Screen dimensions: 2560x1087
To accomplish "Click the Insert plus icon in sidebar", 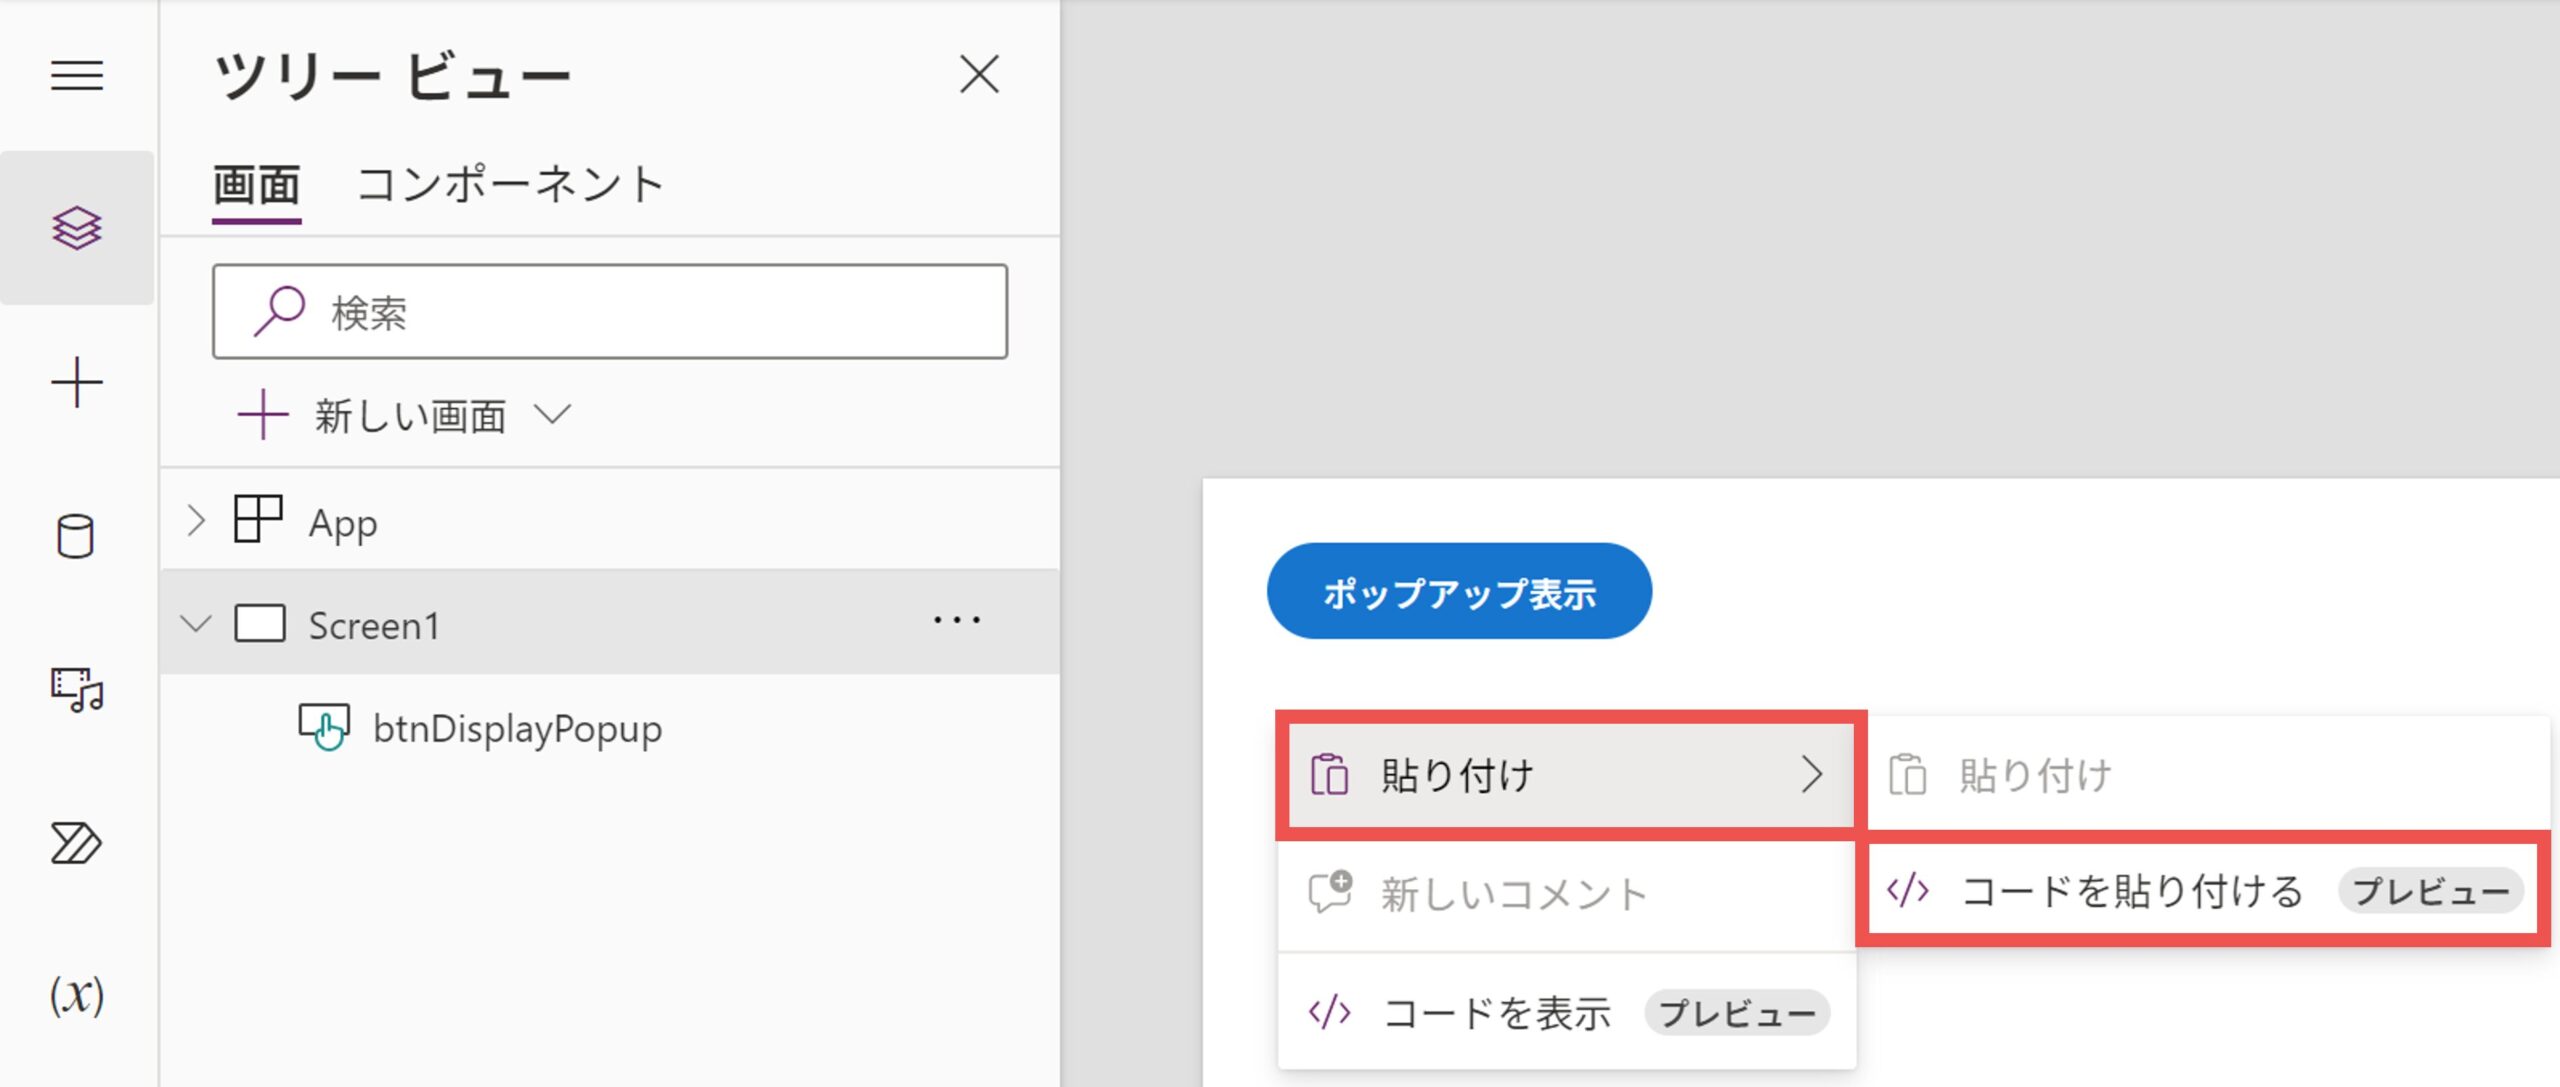I will [x=77, y=383].
